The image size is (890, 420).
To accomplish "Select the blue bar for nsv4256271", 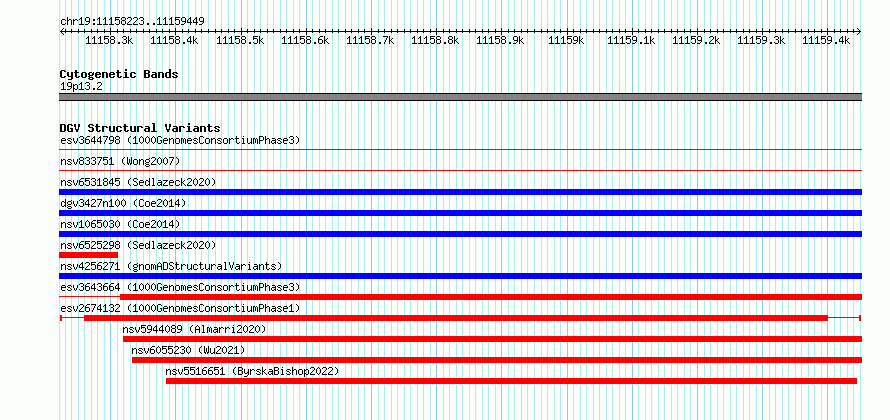I will (x=460, y=276).
